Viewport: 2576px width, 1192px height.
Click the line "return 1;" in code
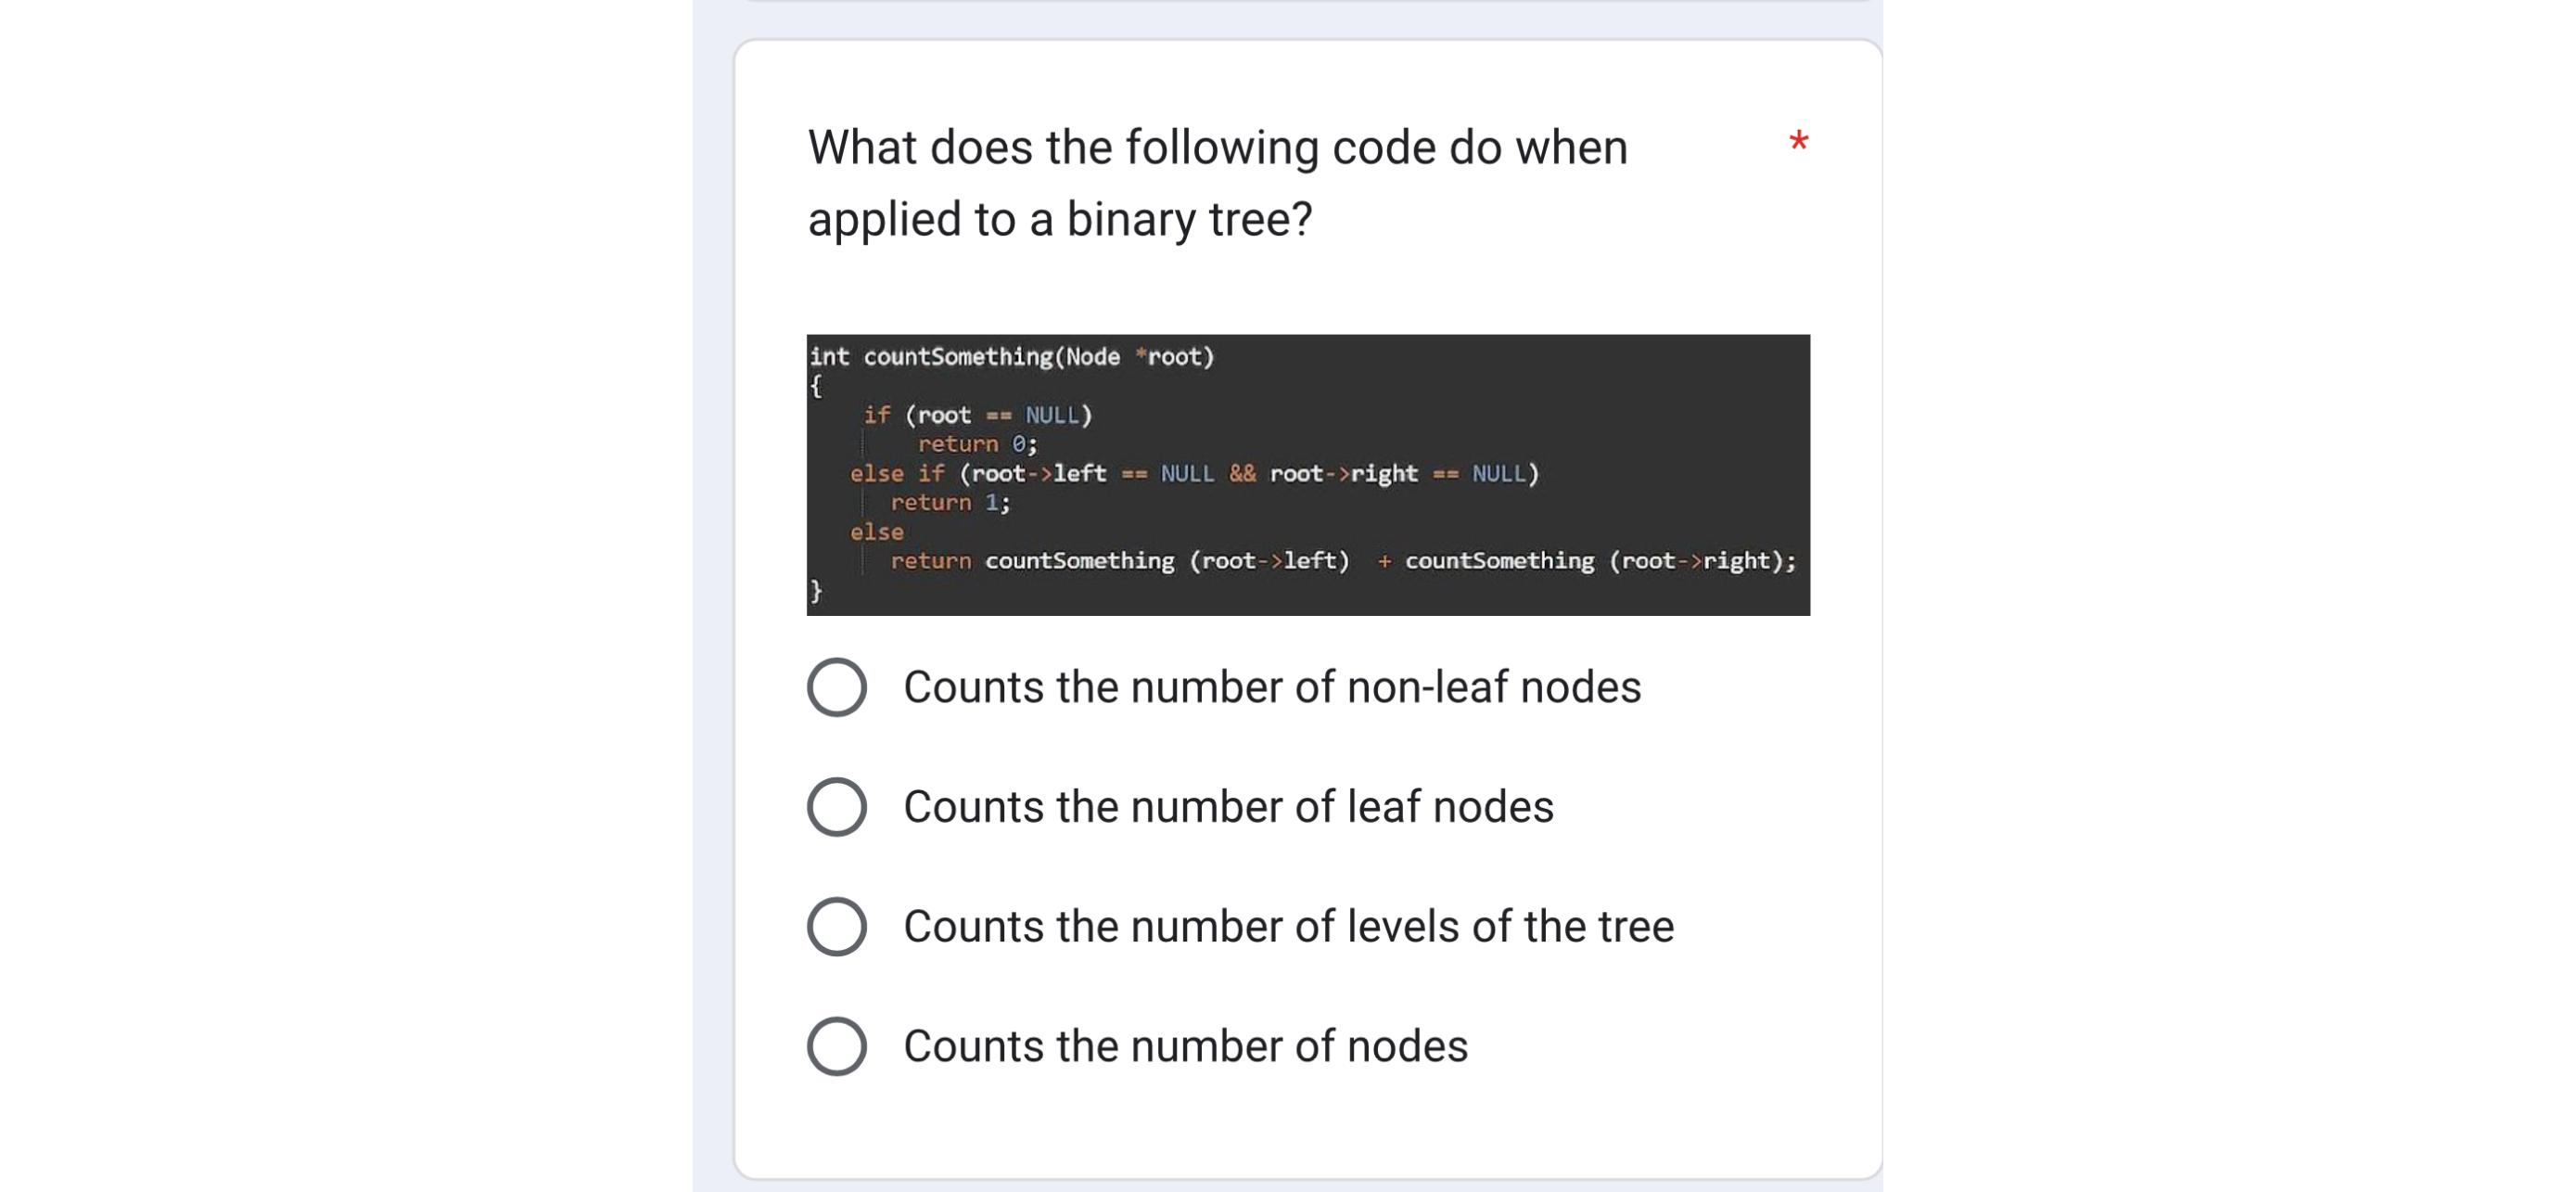point(950,502)
